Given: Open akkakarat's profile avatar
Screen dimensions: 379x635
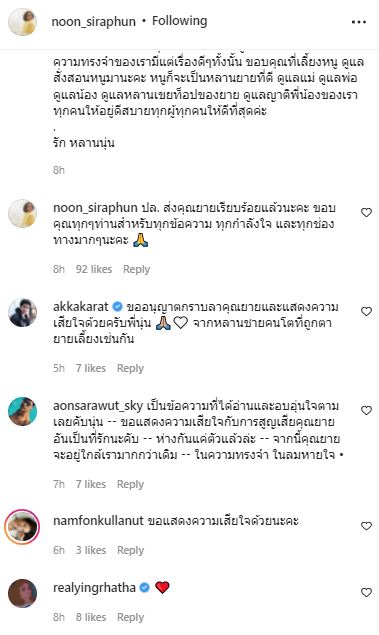Looking at the screenshot, I should (x=23, y=313).
